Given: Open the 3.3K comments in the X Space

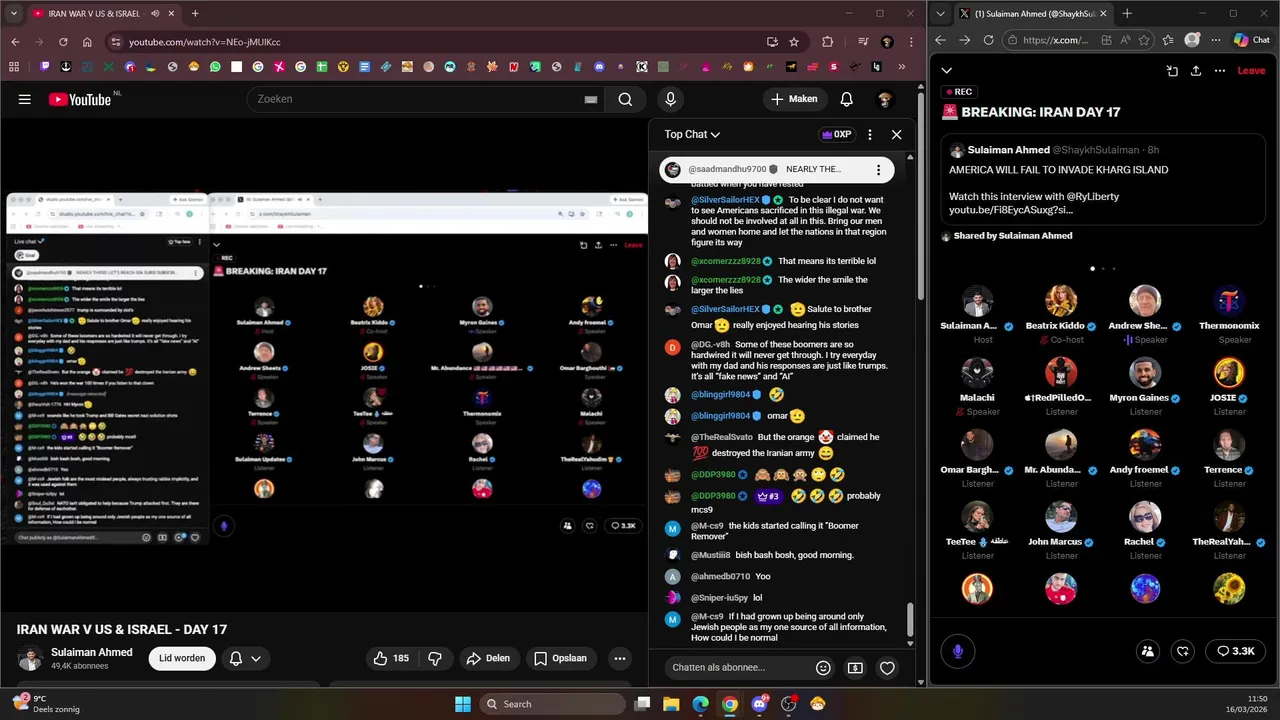Looking at the screenshot, I should click(1236, 651).
